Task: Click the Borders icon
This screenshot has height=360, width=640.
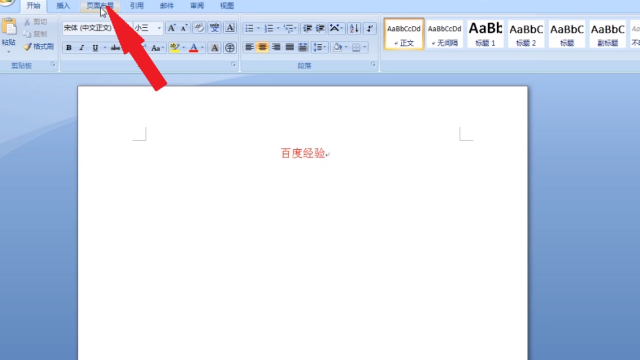Action: tap(356, 48)
